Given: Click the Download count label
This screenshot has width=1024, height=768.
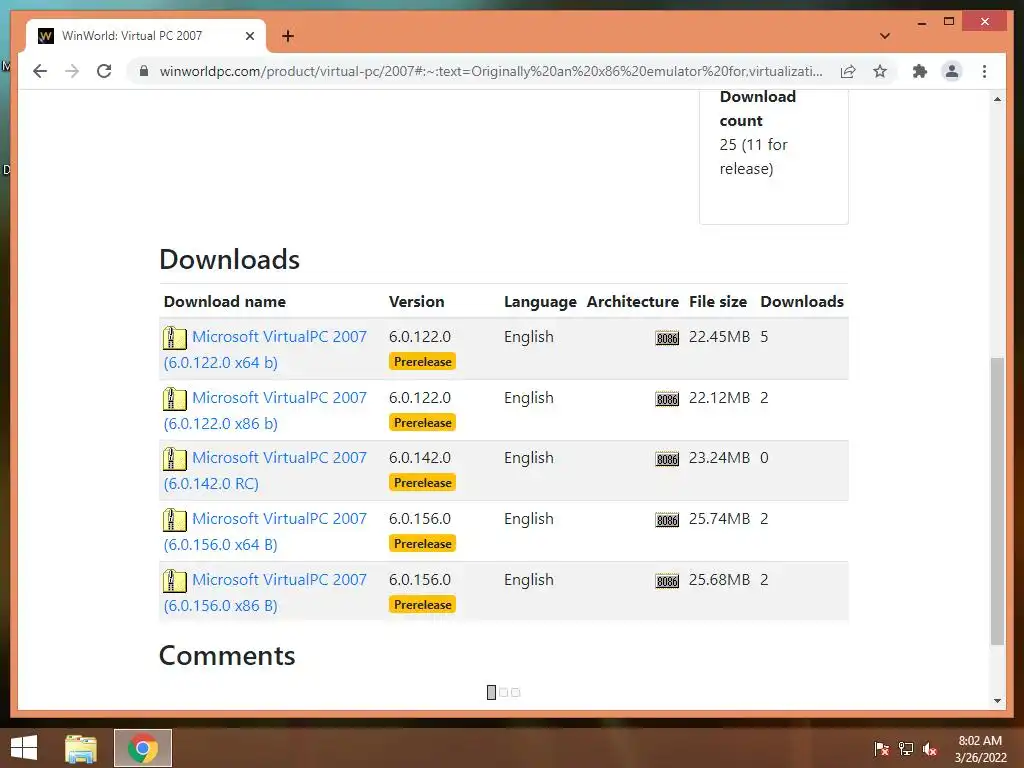Looking at the screenshot, I should click(x=758, y=108).
